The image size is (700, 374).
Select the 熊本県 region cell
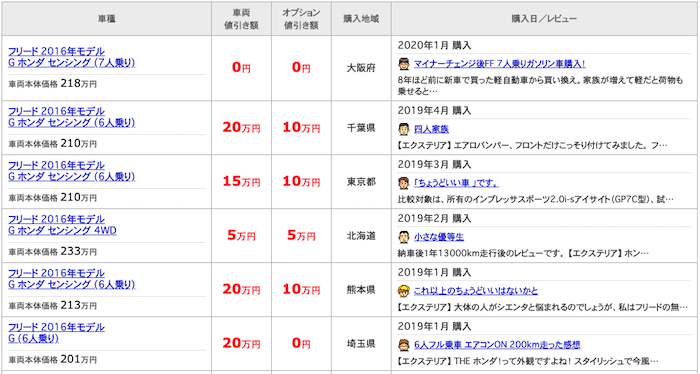361,290
